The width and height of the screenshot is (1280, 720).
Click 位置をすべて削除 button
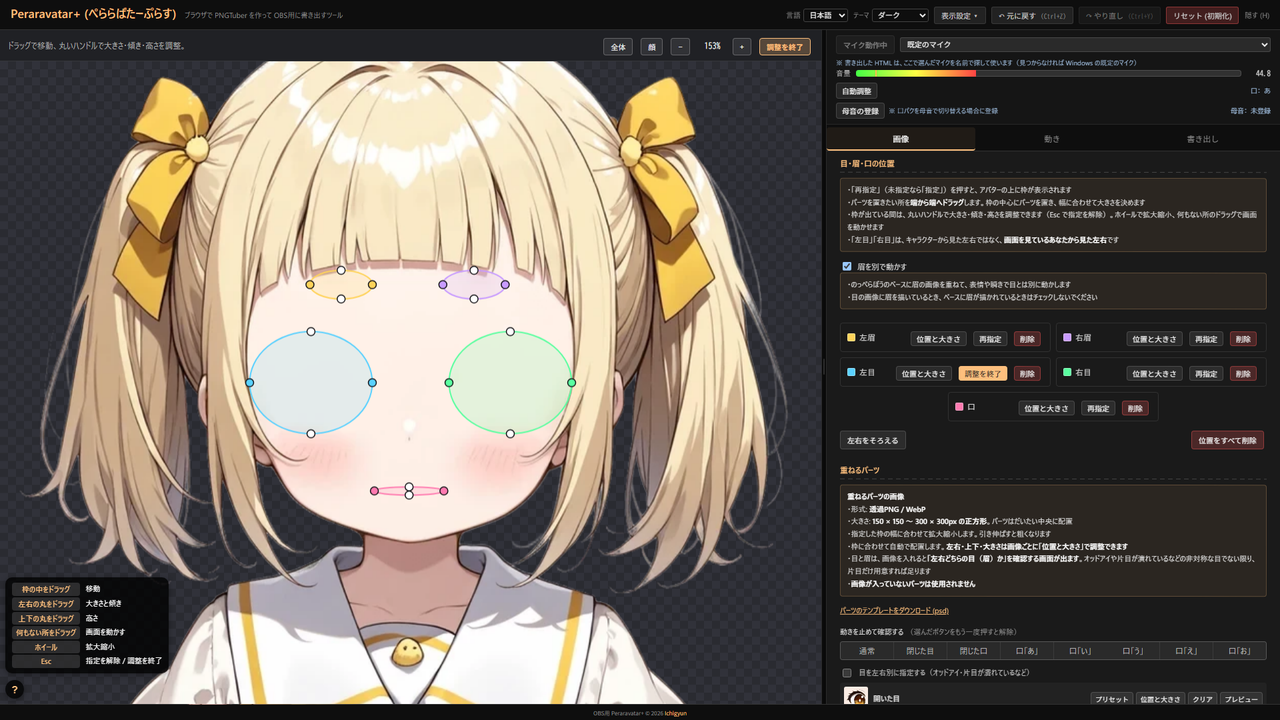pyautogui.click(x=1227, y=440)
